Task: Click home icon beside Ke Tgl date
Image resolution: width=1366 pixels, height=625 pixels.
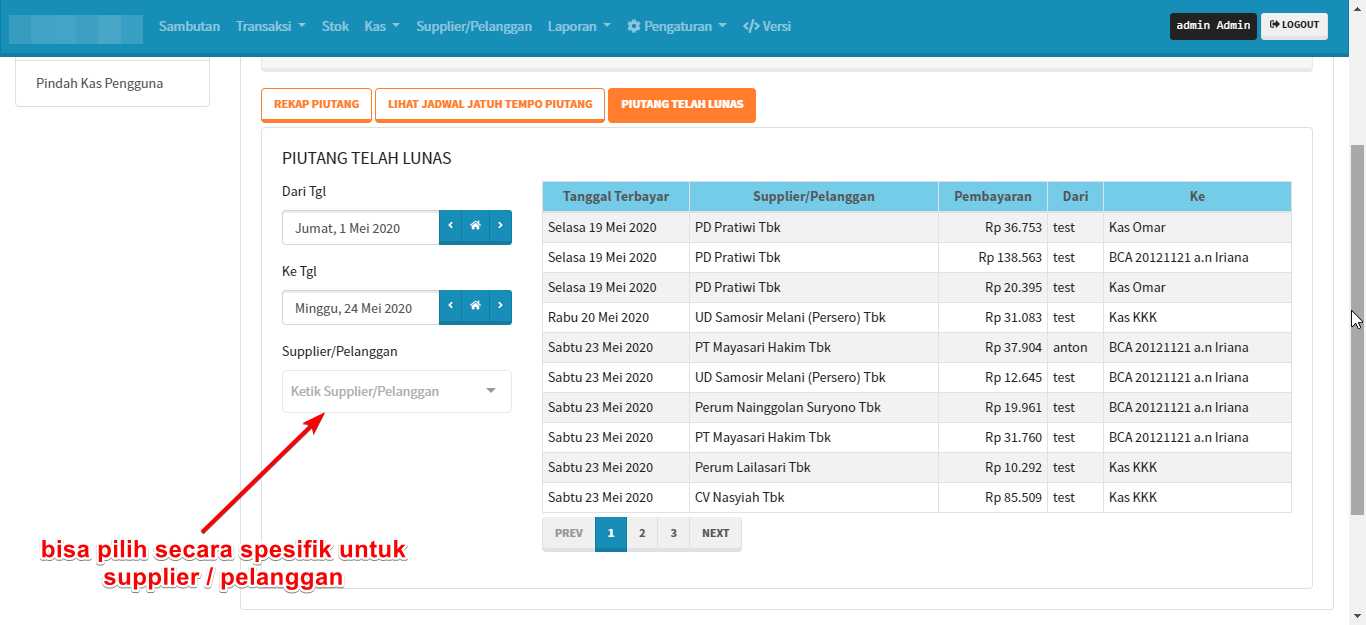Action: (x=475, y=307)
